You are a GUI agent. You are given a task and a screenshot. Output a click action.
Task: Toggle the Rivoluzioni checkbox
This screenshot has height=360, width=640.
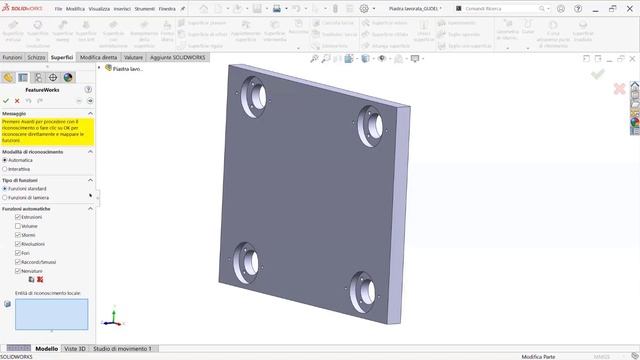[18, 244]
